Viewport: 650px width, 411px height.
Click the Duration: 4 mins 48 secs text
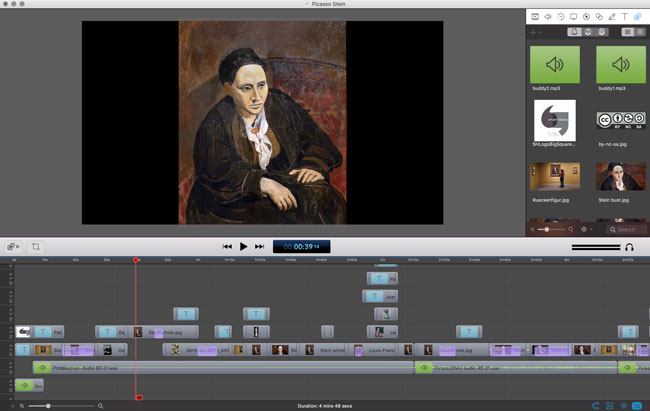pyautogui.click(x=325, y=406)
